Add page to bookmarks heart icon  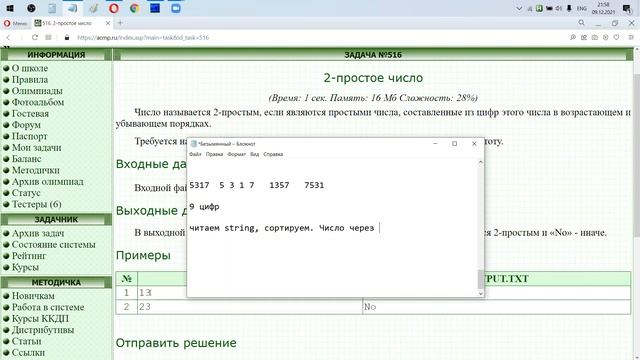[616, 37]
